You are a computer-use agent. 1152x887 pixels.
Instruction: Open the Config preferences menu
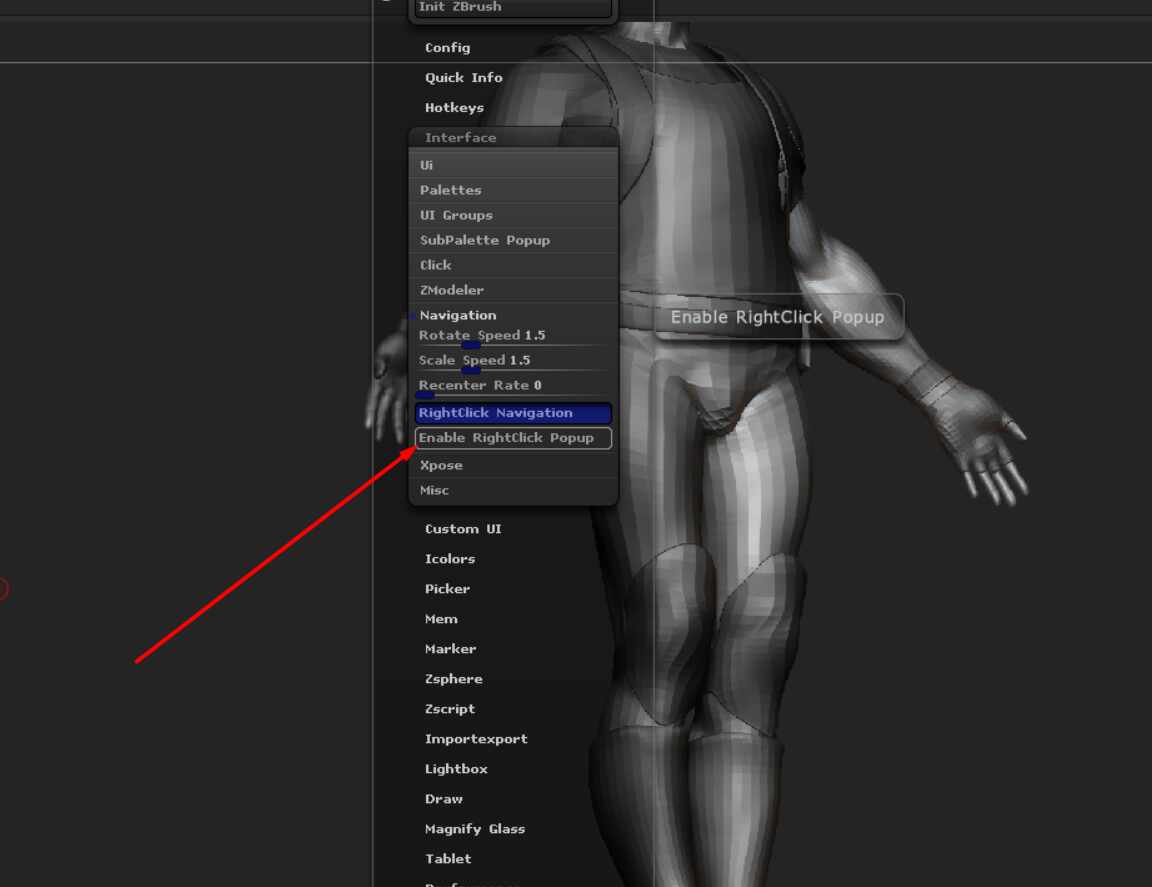[447, 48]
